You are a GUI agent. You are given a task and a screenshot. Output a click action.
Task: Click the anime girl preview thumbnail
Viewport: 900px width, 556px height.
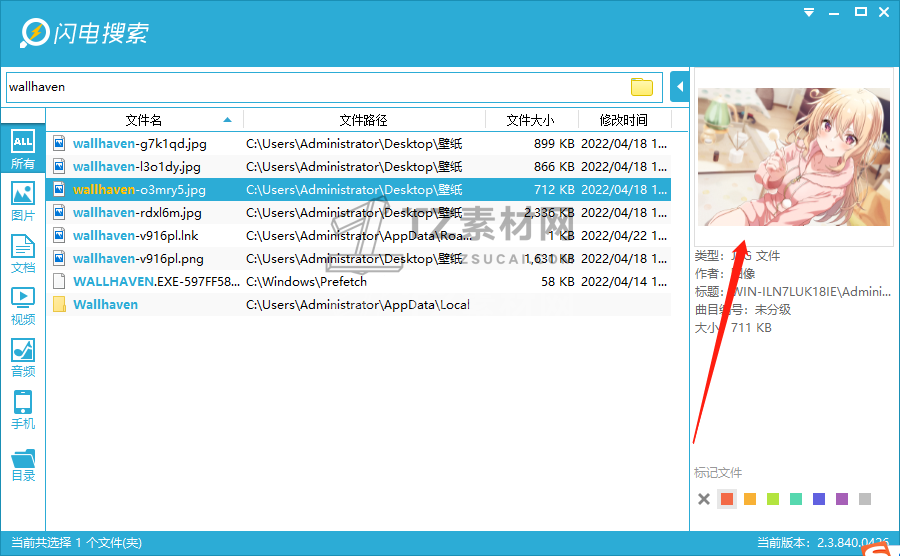coord(794,157)
